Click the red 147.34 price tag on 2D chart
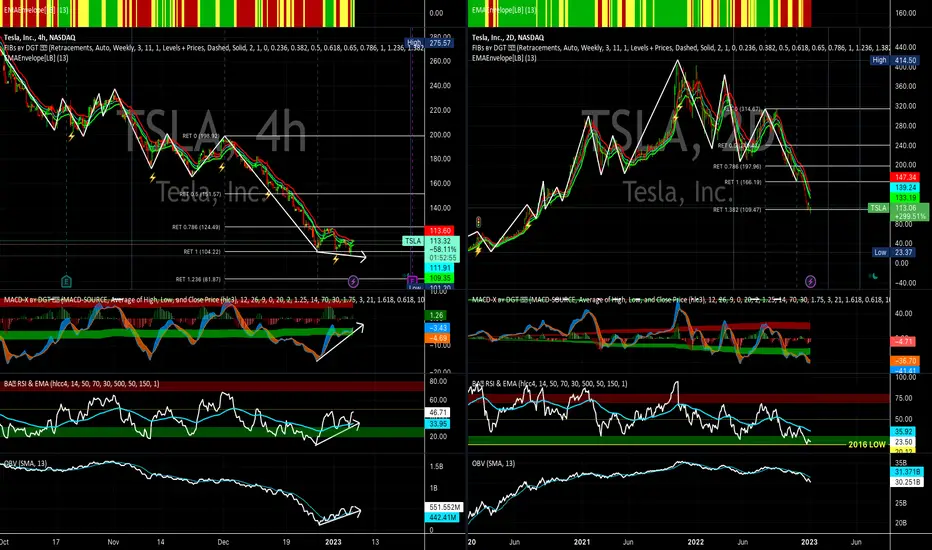932x550 pixels. 905,177
